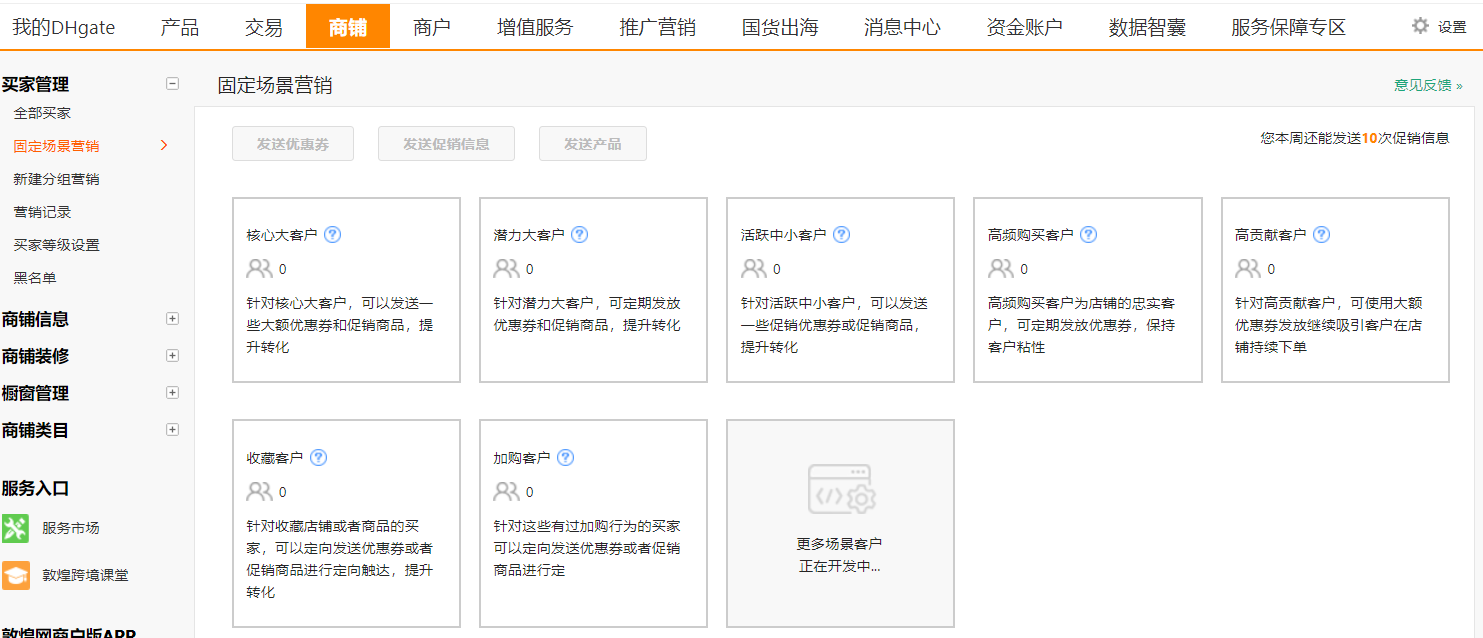
Task: Expand the 橱窗管理 section
Action: coord(172,393)
